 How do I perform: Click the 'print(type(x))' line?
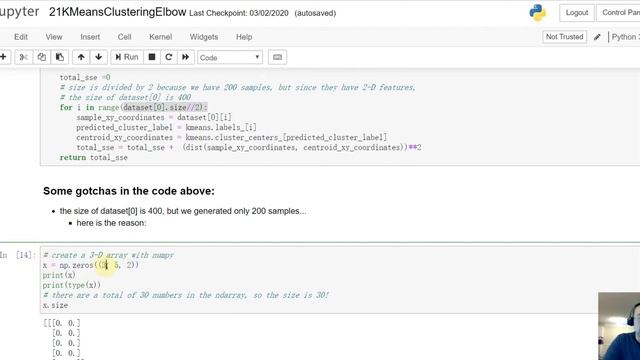(71, 285)
